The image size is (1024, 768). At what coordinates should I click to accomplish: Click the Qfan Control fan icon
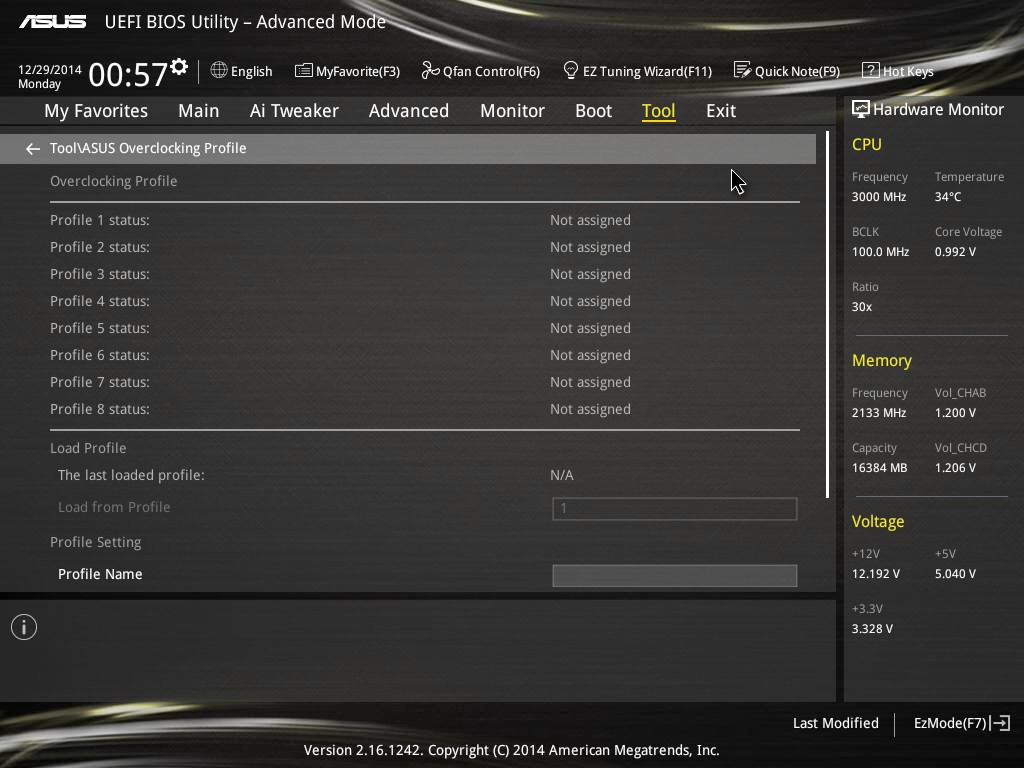point(430,71)
